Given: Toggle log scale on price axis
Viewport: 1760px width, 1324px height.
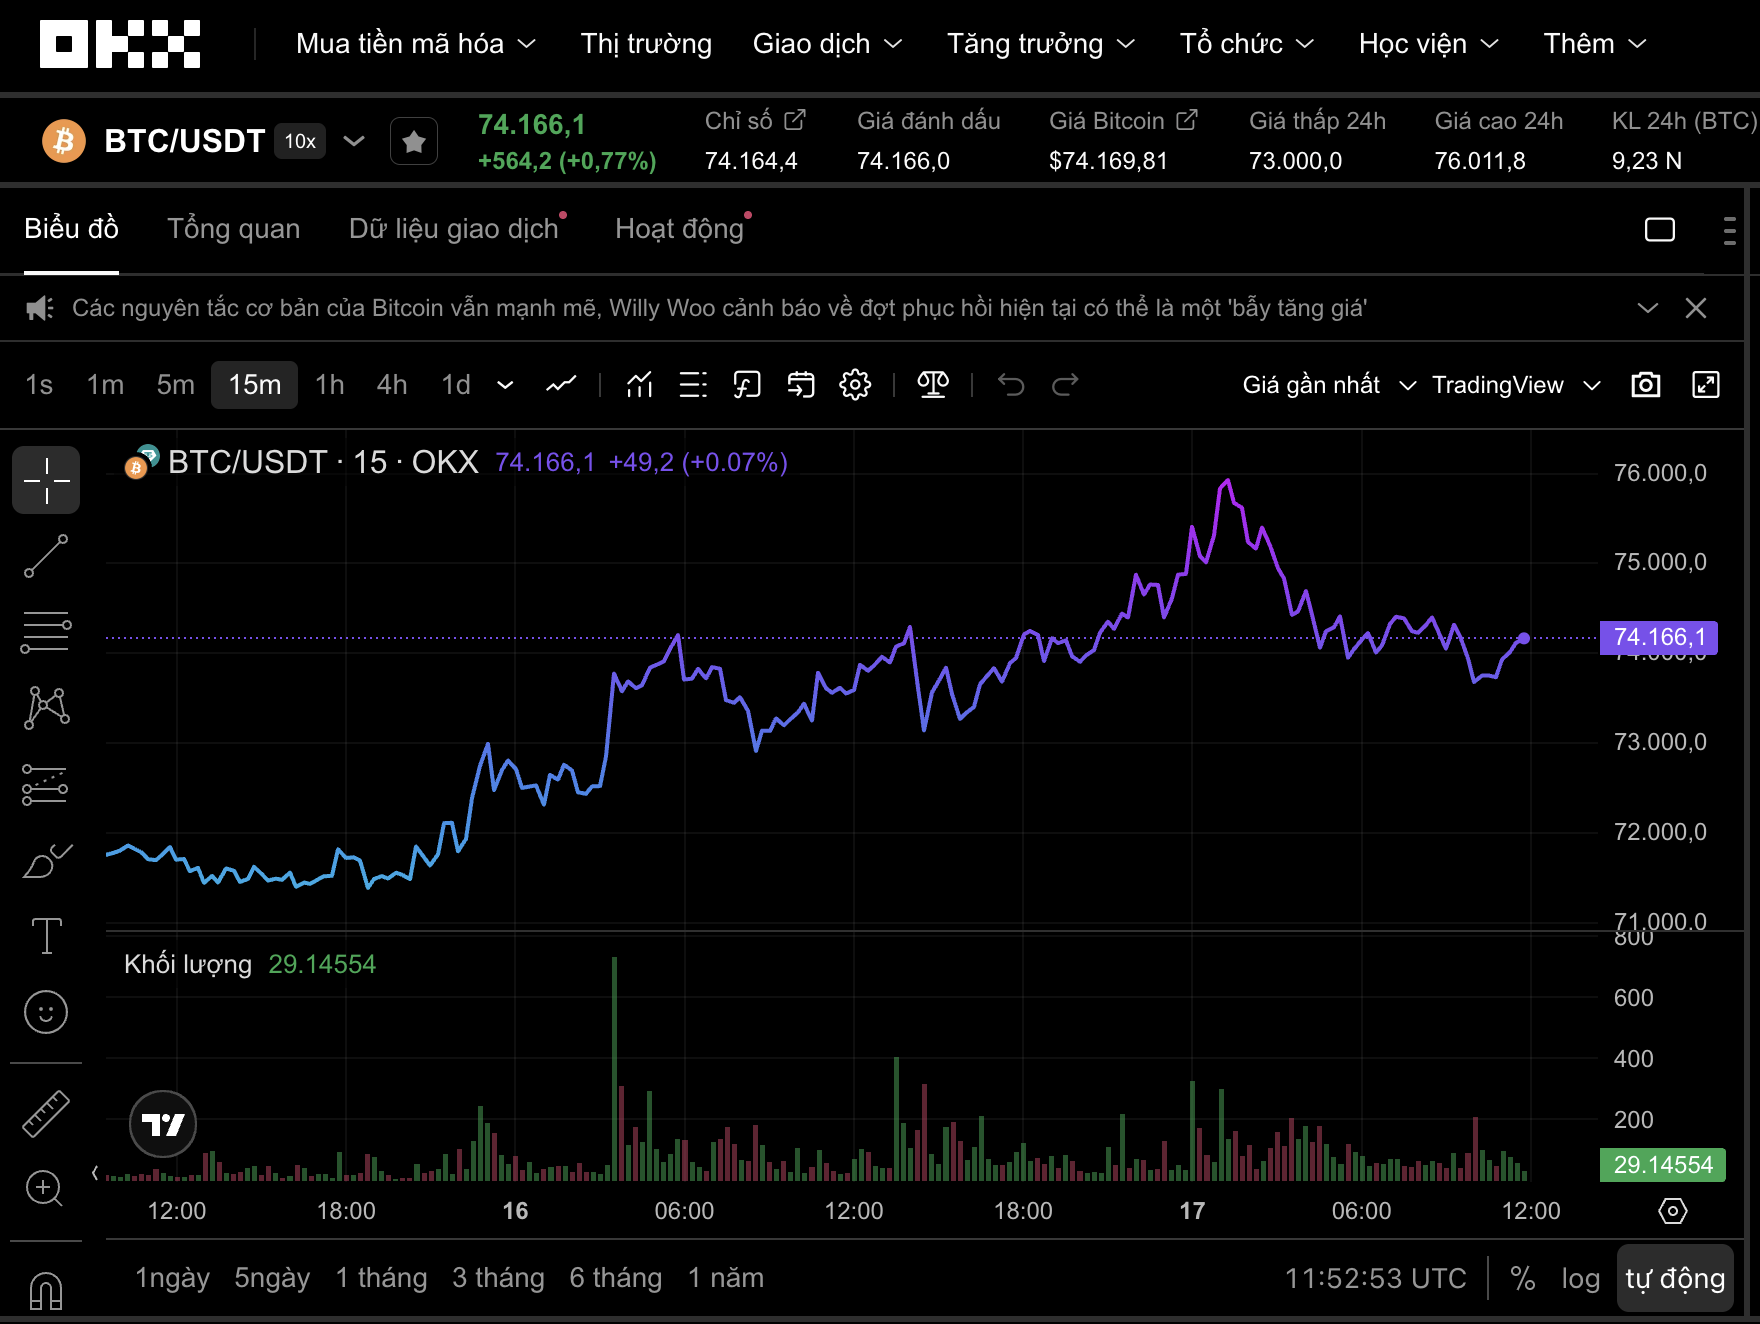Looking at the screenshot, I should [1580, 1278].
